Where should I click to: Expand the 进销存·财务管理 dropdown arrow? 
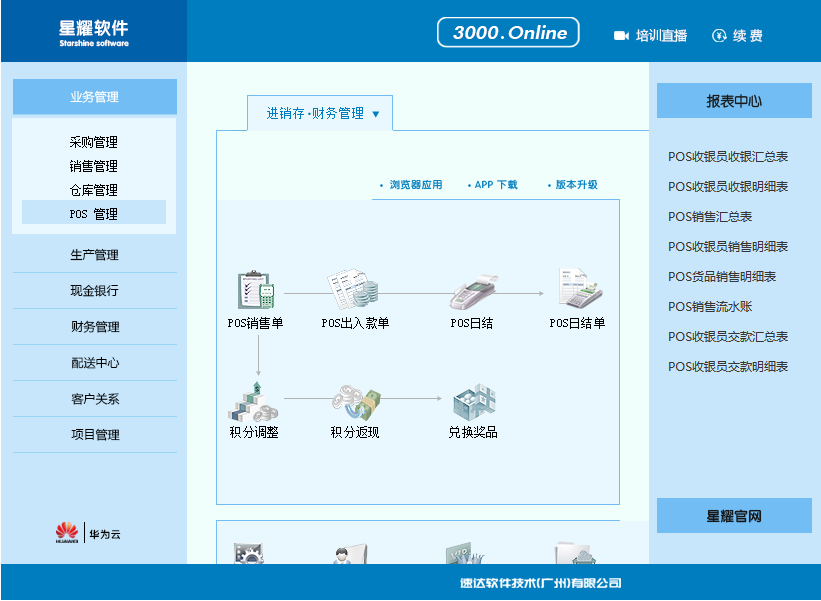[x=375, y=114]
